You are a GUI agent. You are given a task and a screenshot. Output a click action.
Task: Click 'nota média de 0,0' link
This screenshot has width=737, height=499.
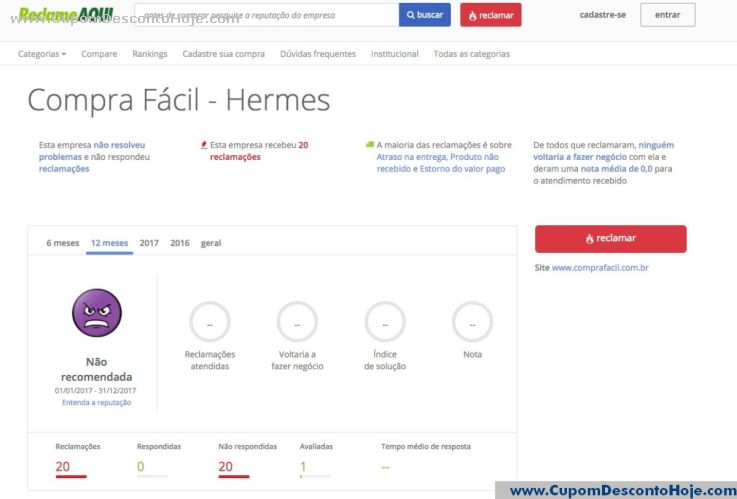tap(617, 169)
